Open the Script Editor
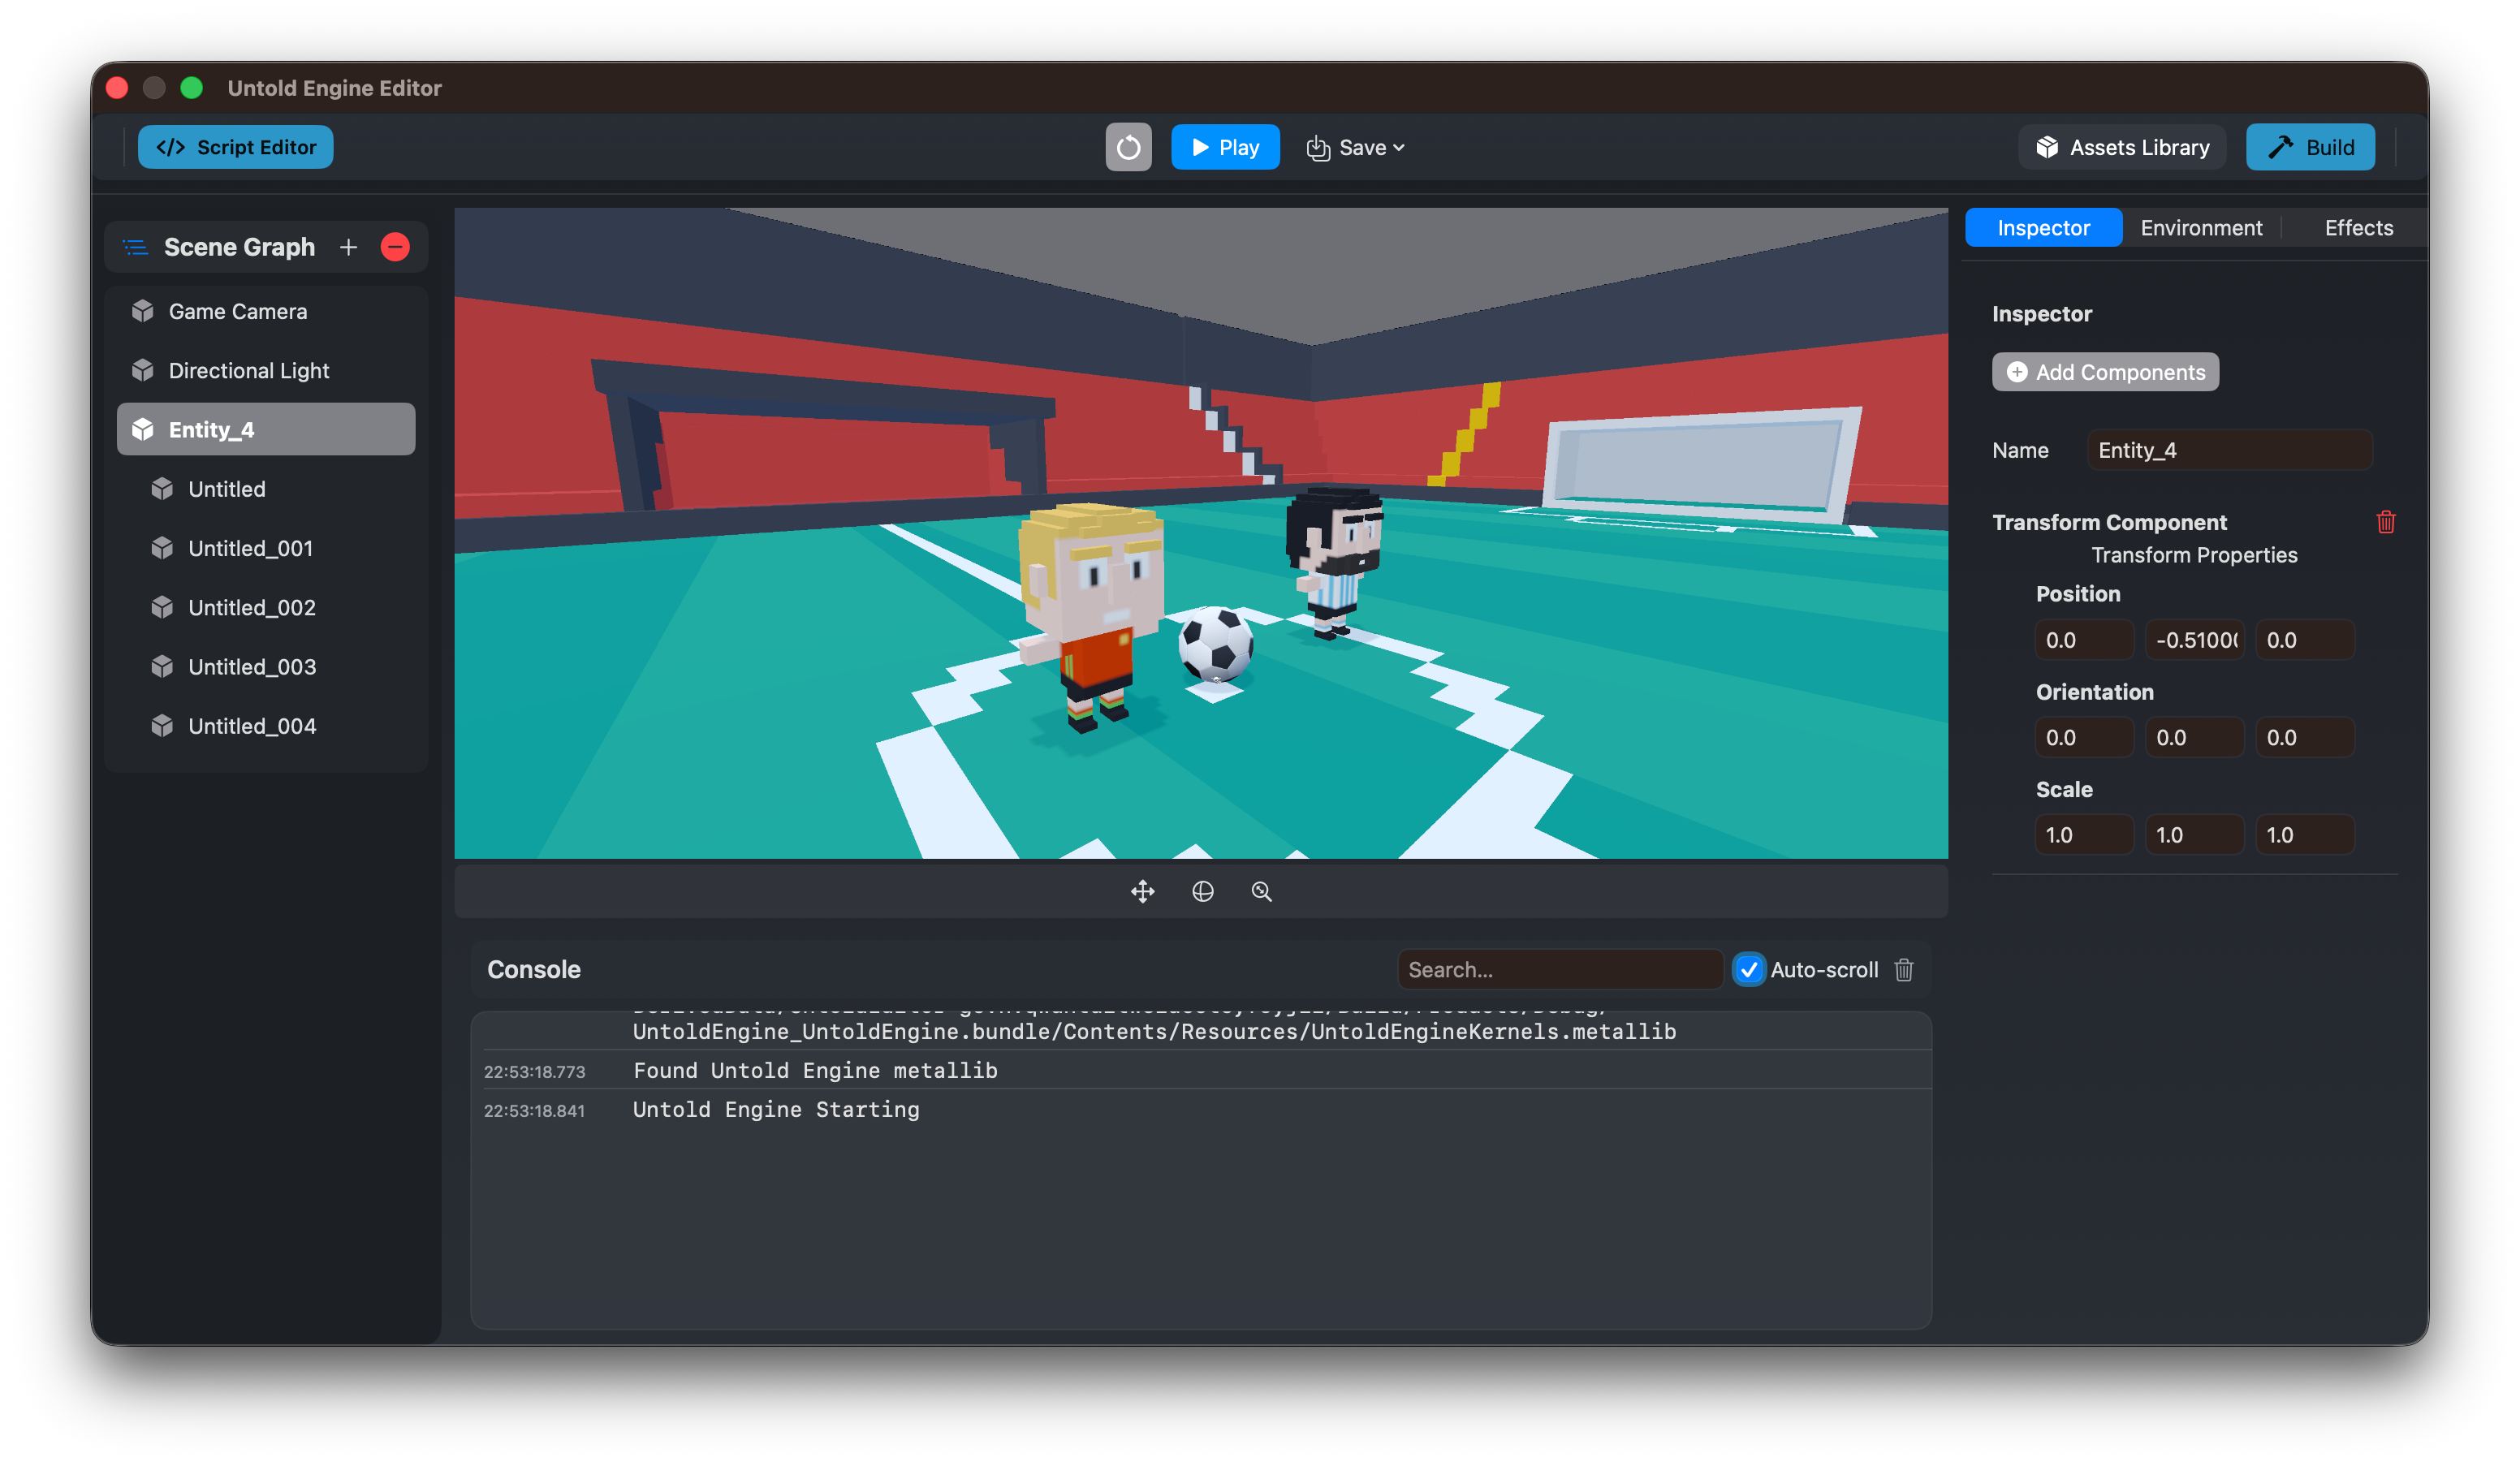The image size is (2520, 1466). point(236,147)
